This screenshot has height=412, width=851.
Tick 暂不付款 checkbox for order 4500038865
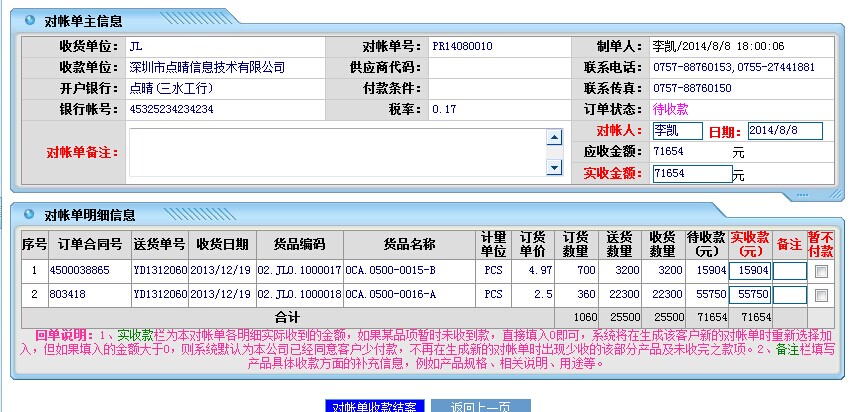821,271
